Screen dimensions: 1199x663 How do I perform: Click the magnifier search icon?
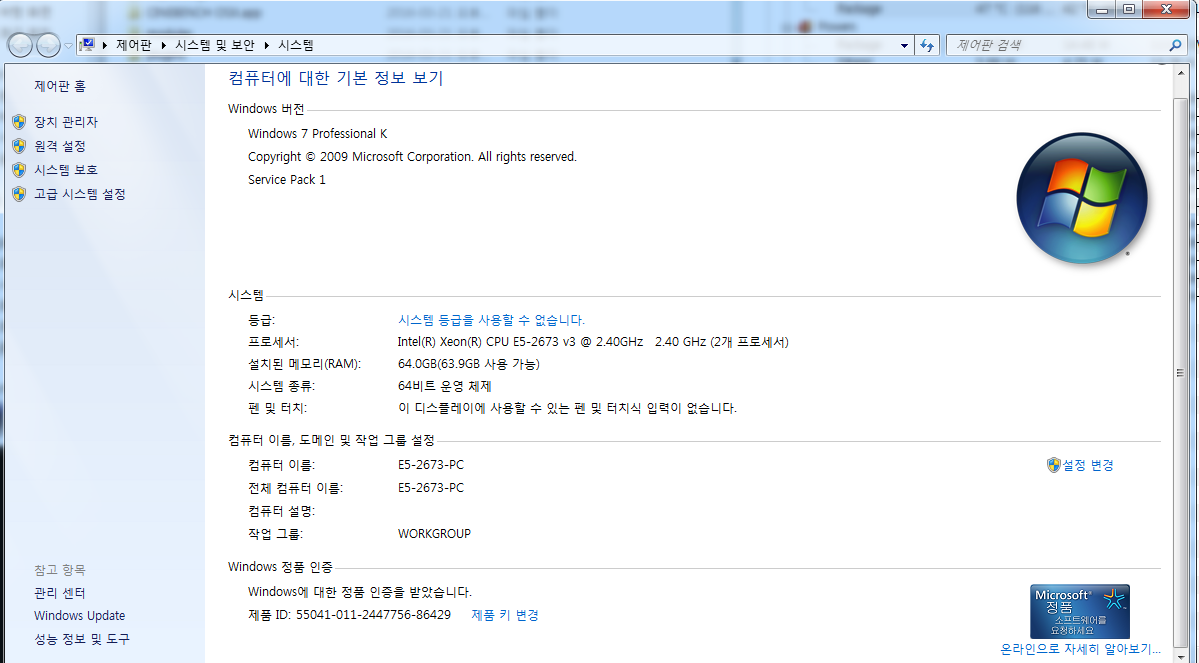click(1175, 45)
